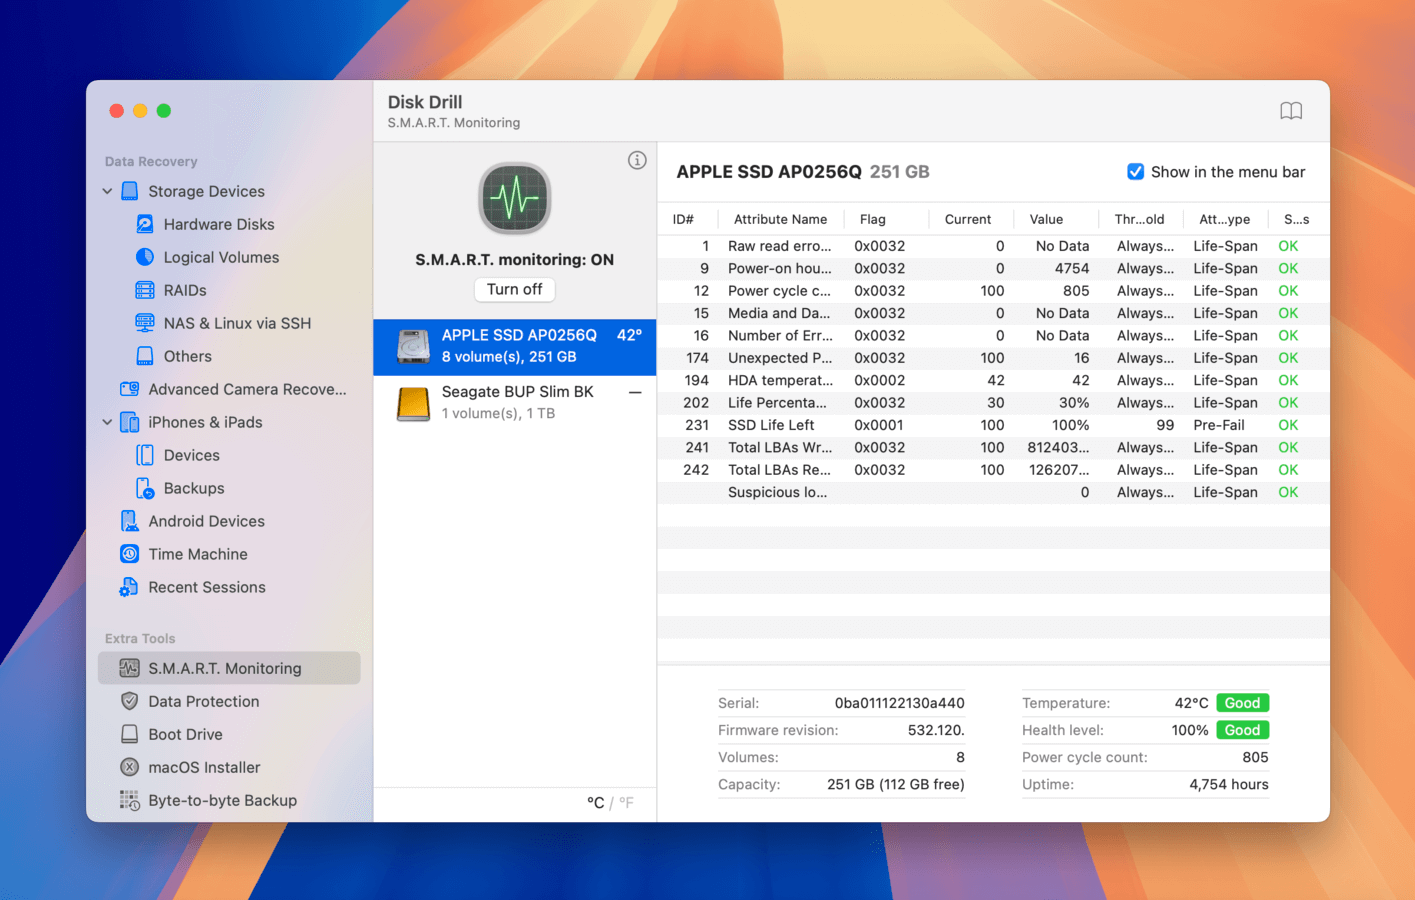Image resolution: width=1415 pixels, height=900 pixels.
Task: Click the NAS & Linux via SSH icon
Action: tap(145, 323)
